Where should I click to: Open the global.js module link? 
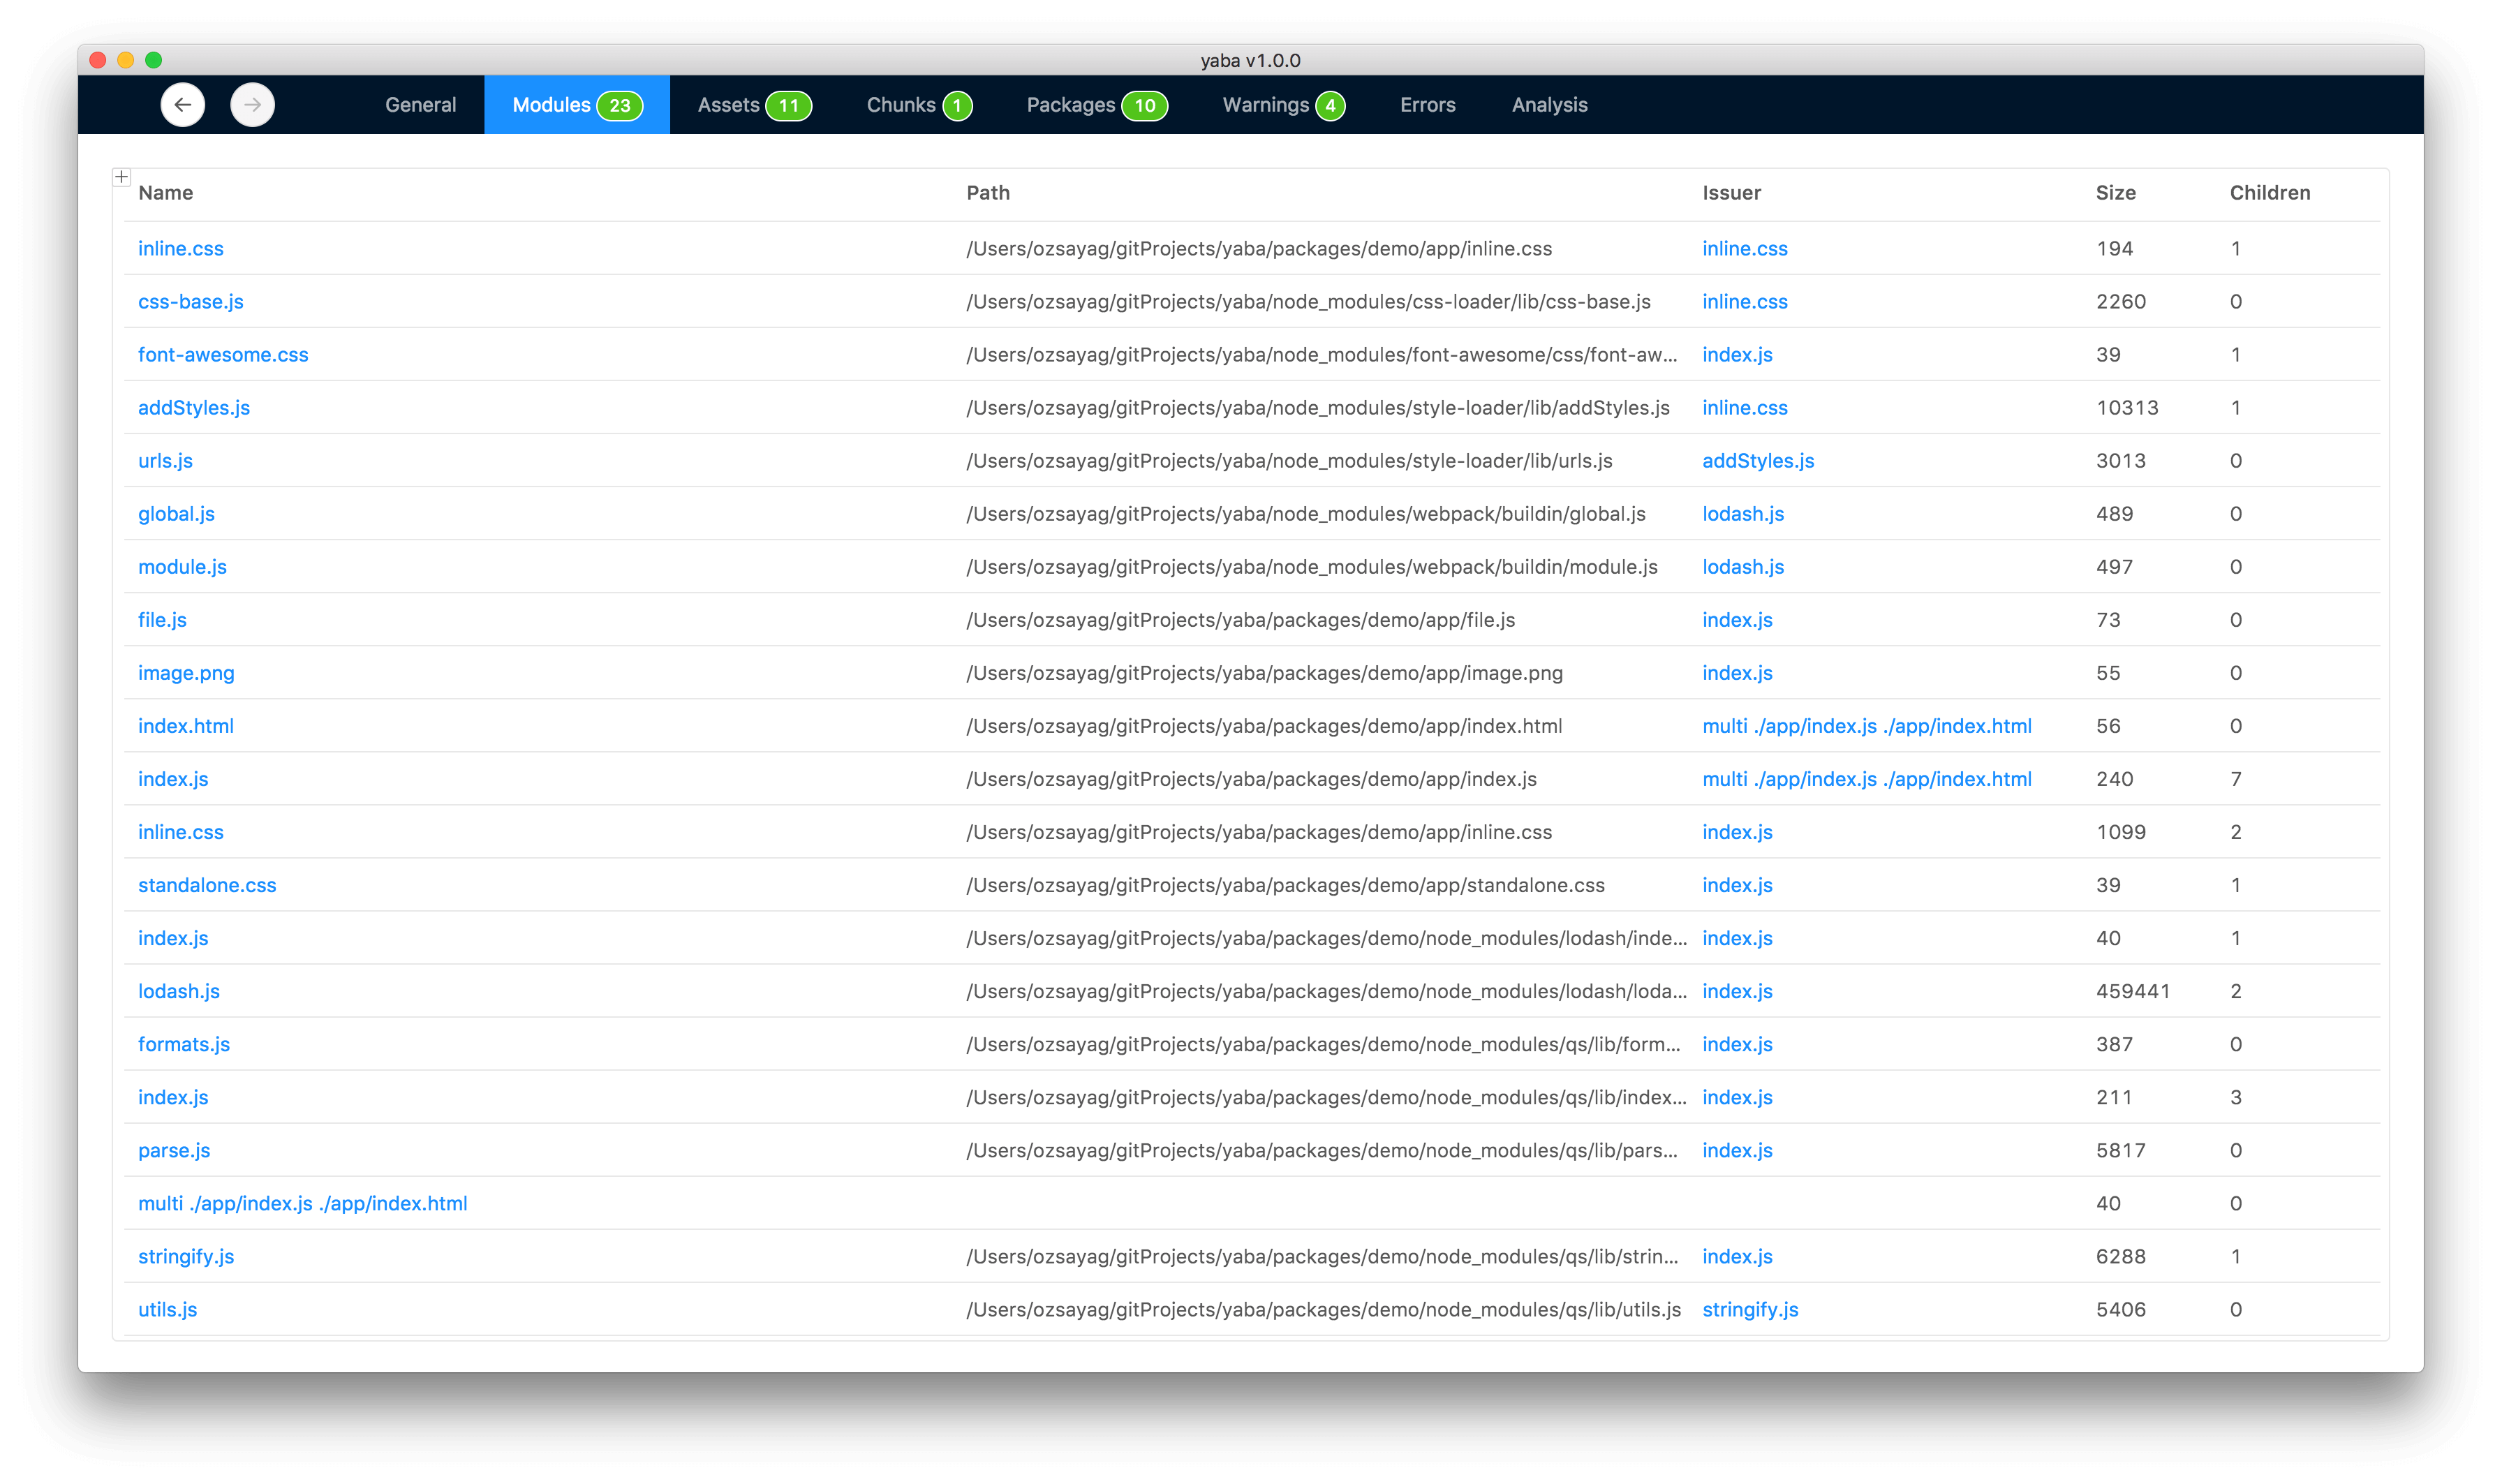[x=176, y=514]
